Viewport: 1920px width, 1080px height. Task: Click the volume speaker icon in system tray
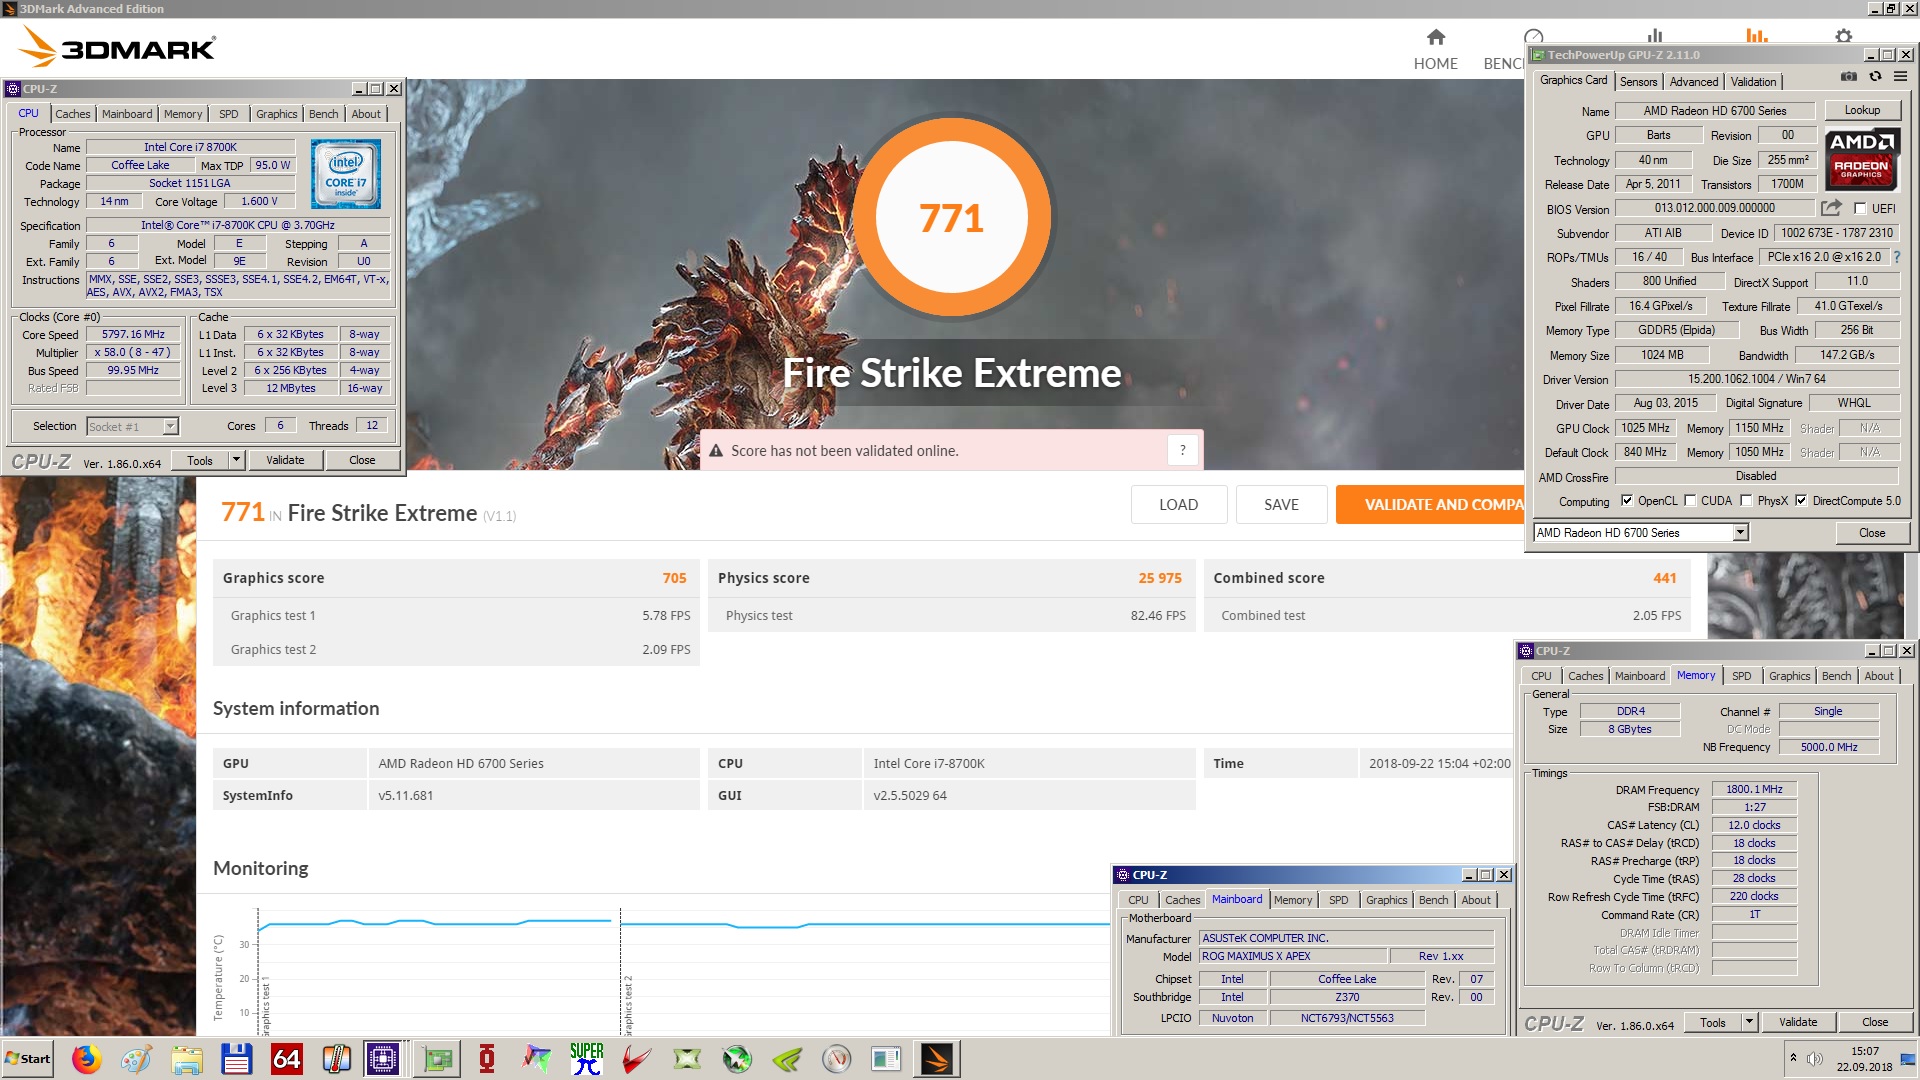(x=1814, y=1058)
